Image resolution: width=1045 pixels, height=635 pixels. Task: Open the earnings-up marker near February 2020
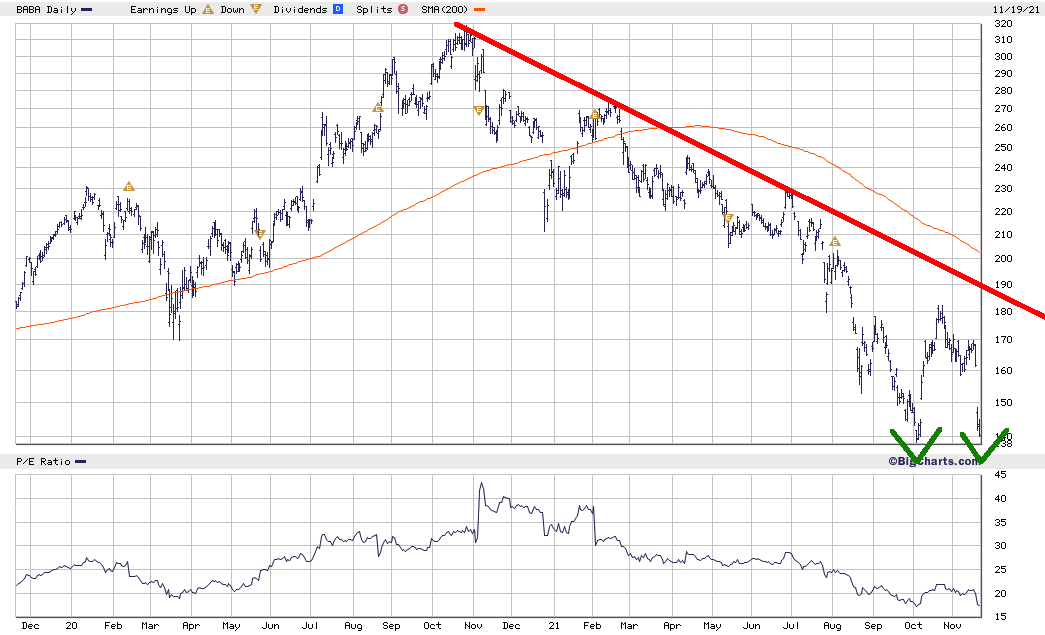coord(129,187)
